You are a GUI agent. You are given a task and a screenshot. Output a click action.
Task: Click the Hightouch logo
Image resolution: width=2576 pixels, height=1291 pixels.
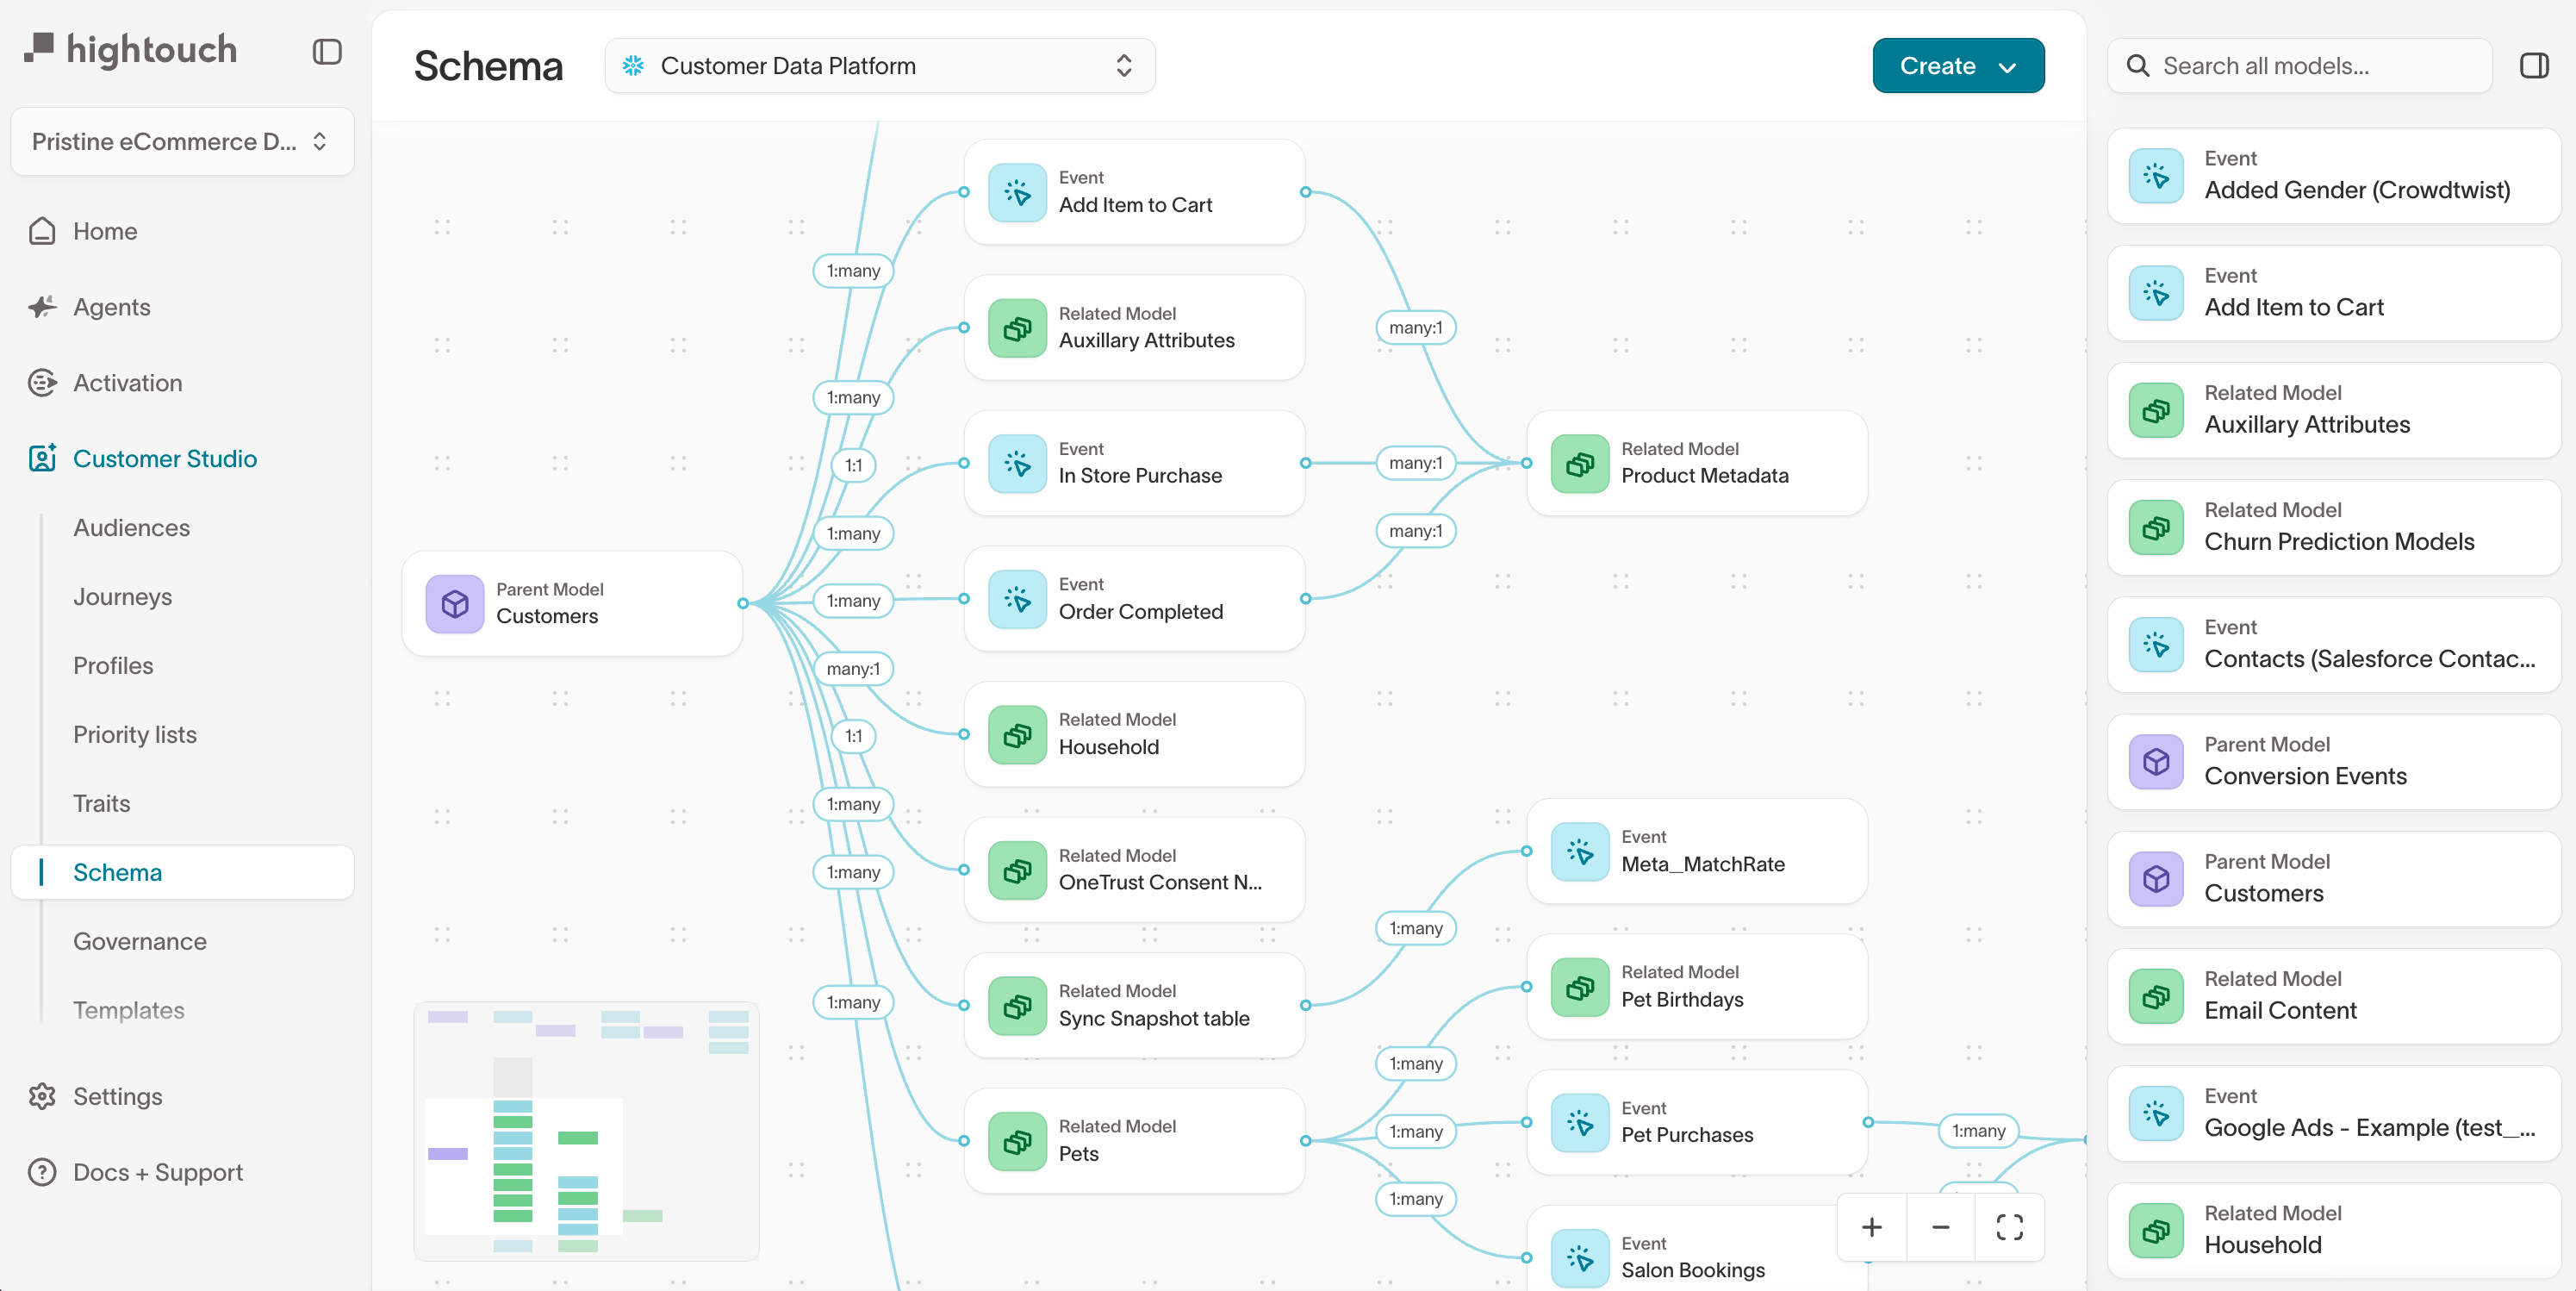point(131,50)
